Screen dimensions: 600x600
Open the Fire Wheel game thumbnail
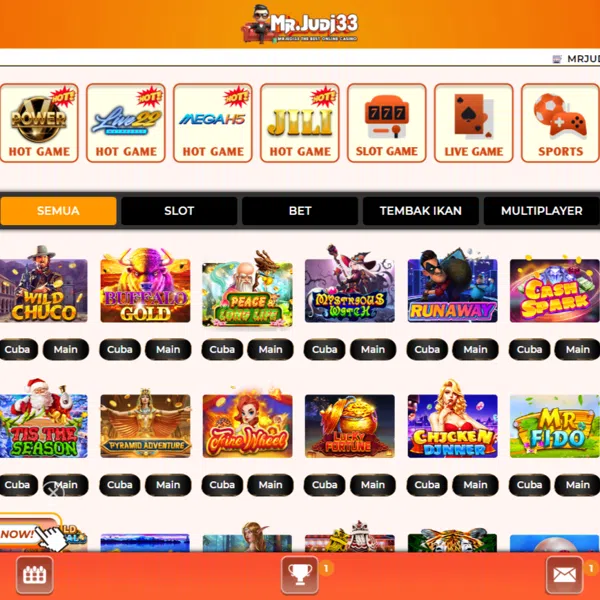[248, 424]
